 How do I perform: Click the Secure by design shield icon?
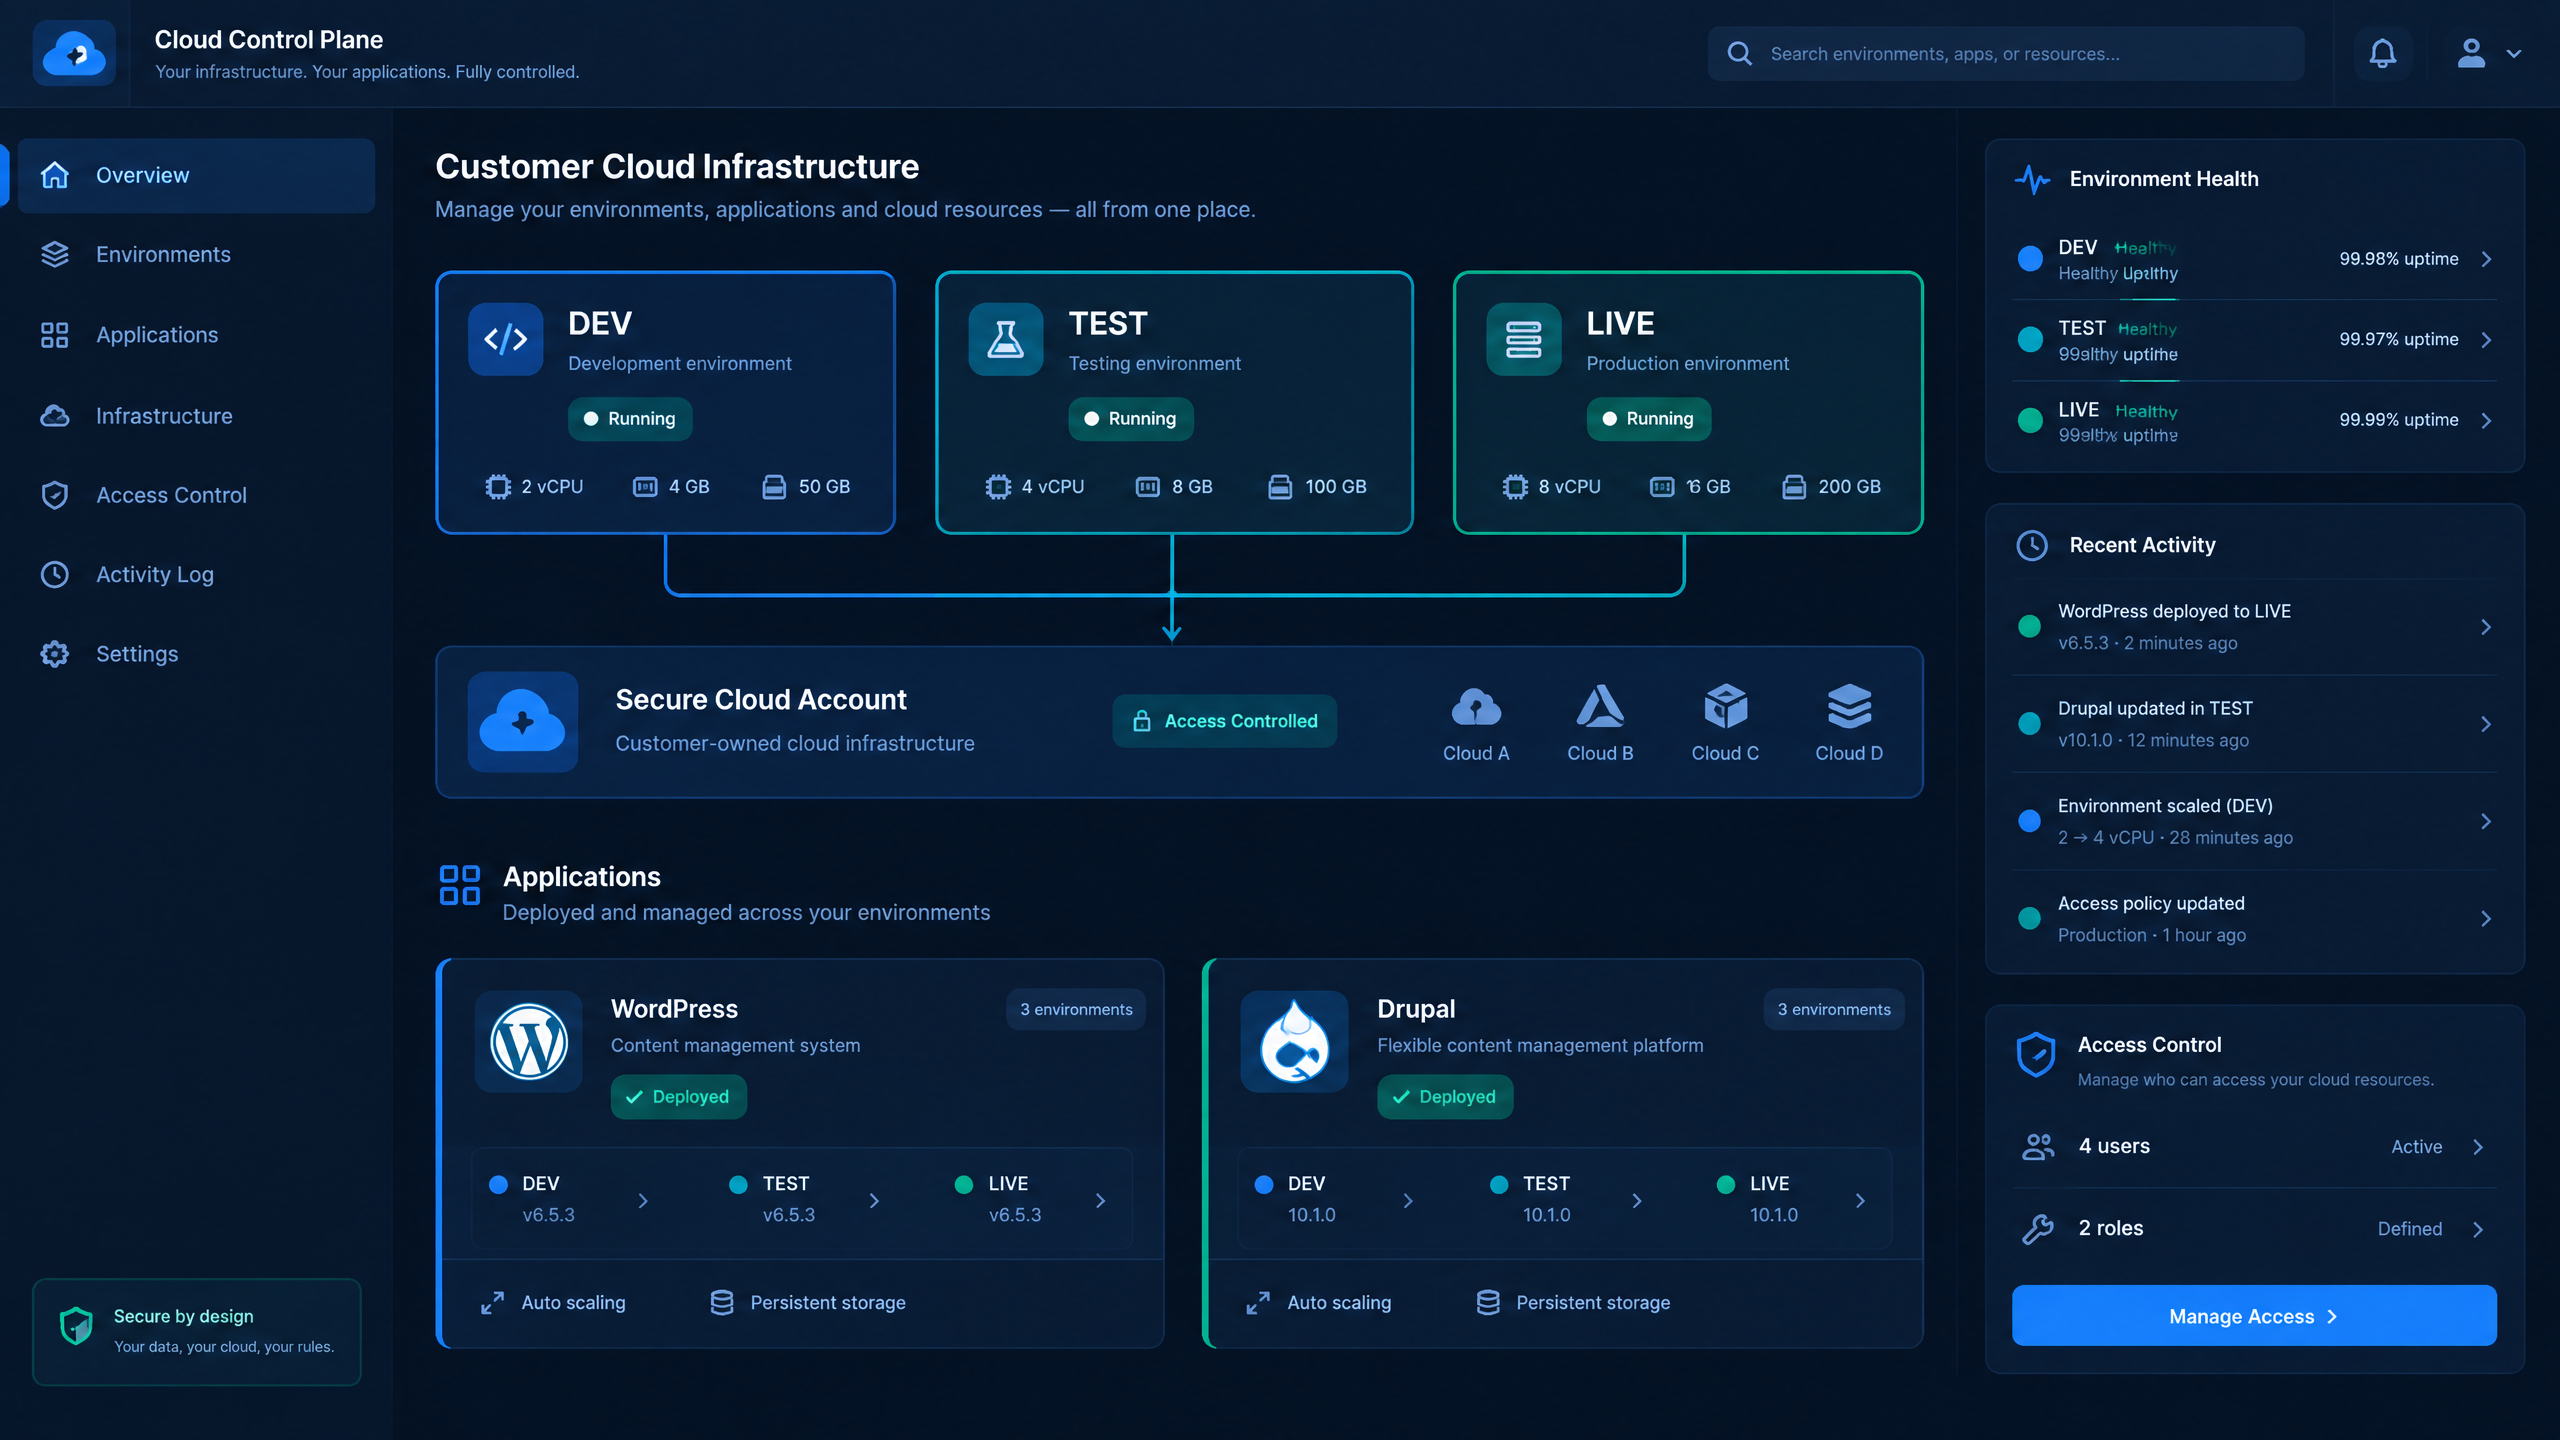tap(76, 1327)
